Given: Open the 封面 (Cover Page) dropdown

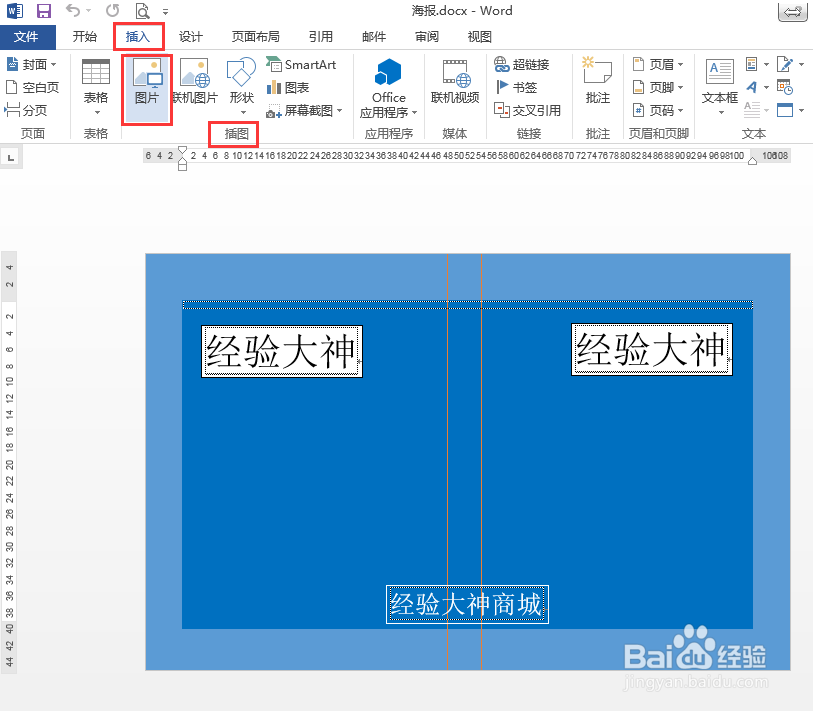Looking at the screenshot, I should (32, 64).
